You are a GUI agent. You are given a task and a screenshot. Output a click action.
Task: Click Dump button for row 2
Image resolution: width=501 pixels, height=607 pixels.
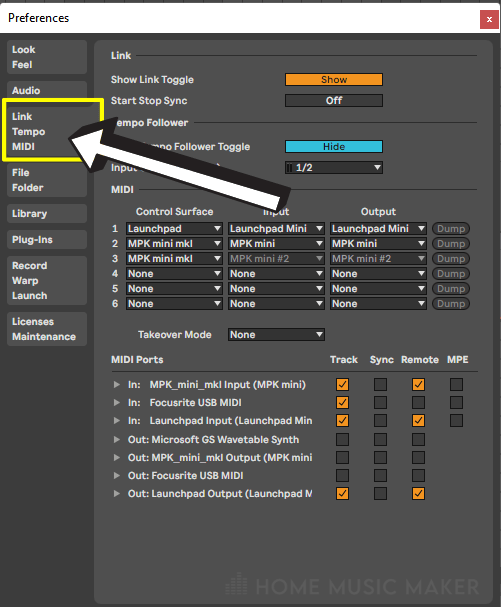[x=451, y=243]
